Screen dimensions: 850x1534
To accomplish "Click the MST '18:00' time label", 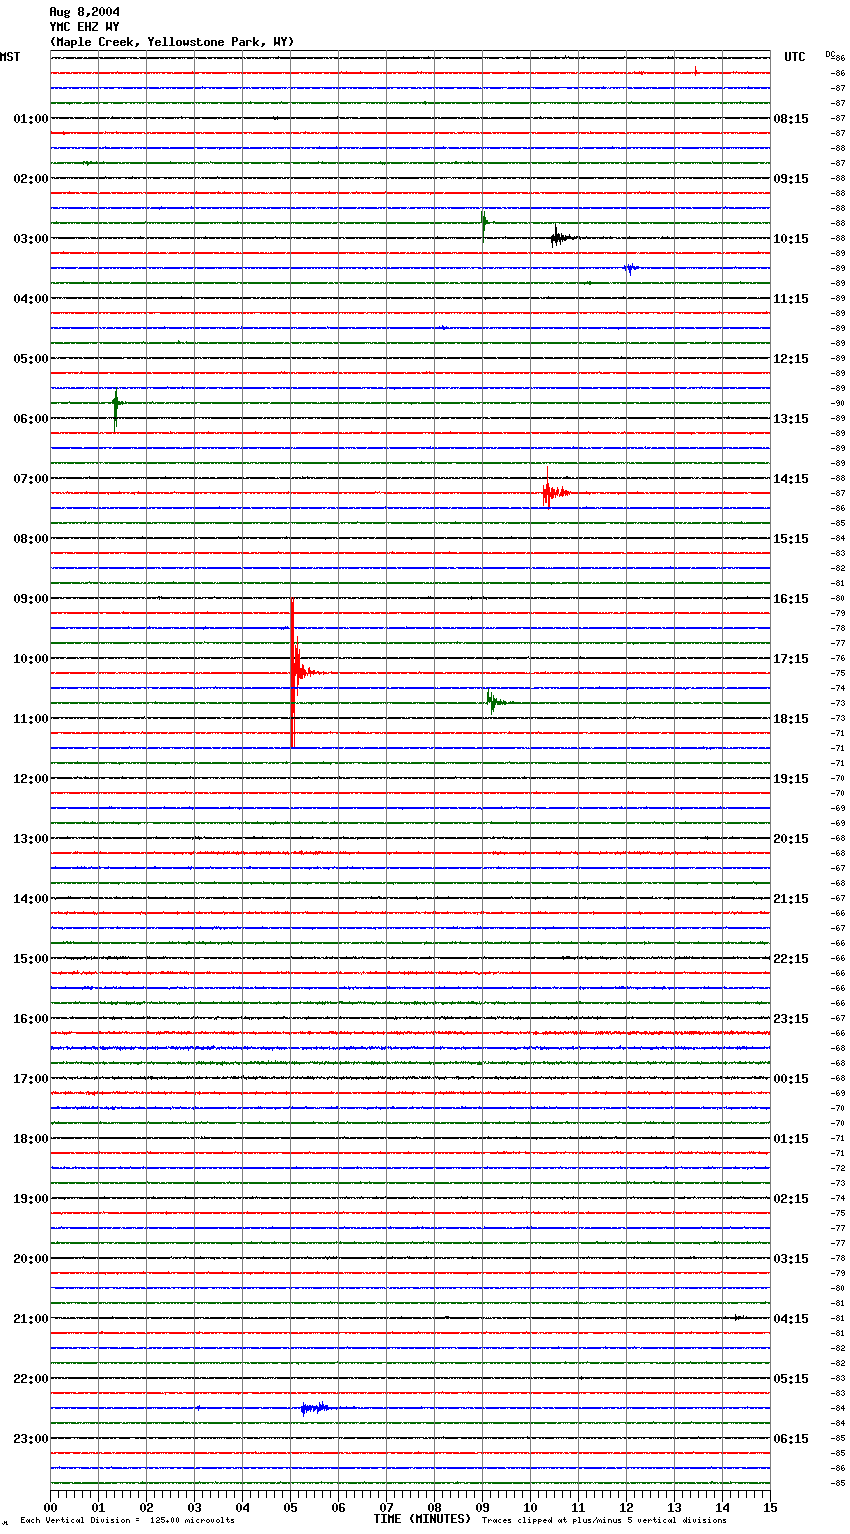I will pyautogui.click(x=31, y=1139).
